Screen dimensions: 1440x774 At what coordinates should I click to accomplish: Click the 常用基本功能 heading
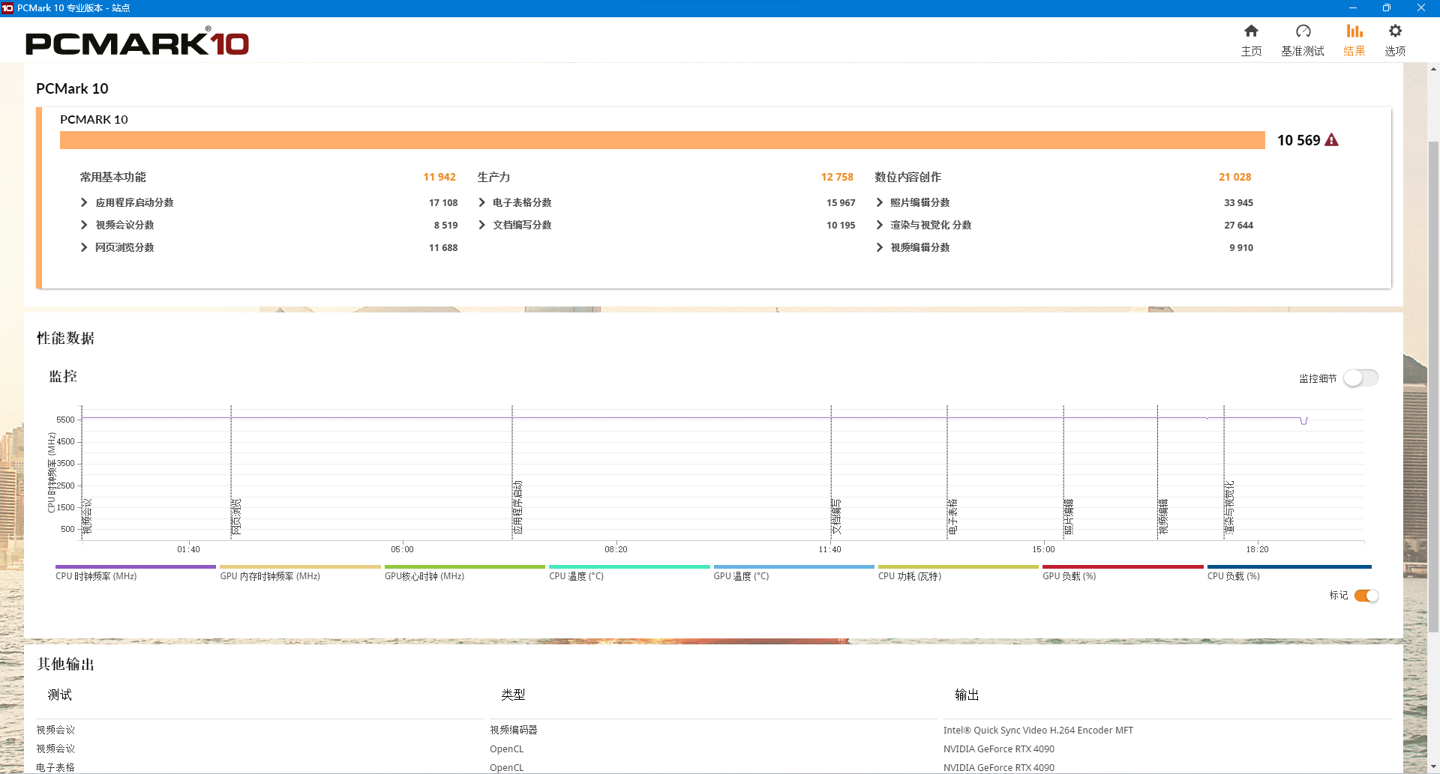pos(113,177)
